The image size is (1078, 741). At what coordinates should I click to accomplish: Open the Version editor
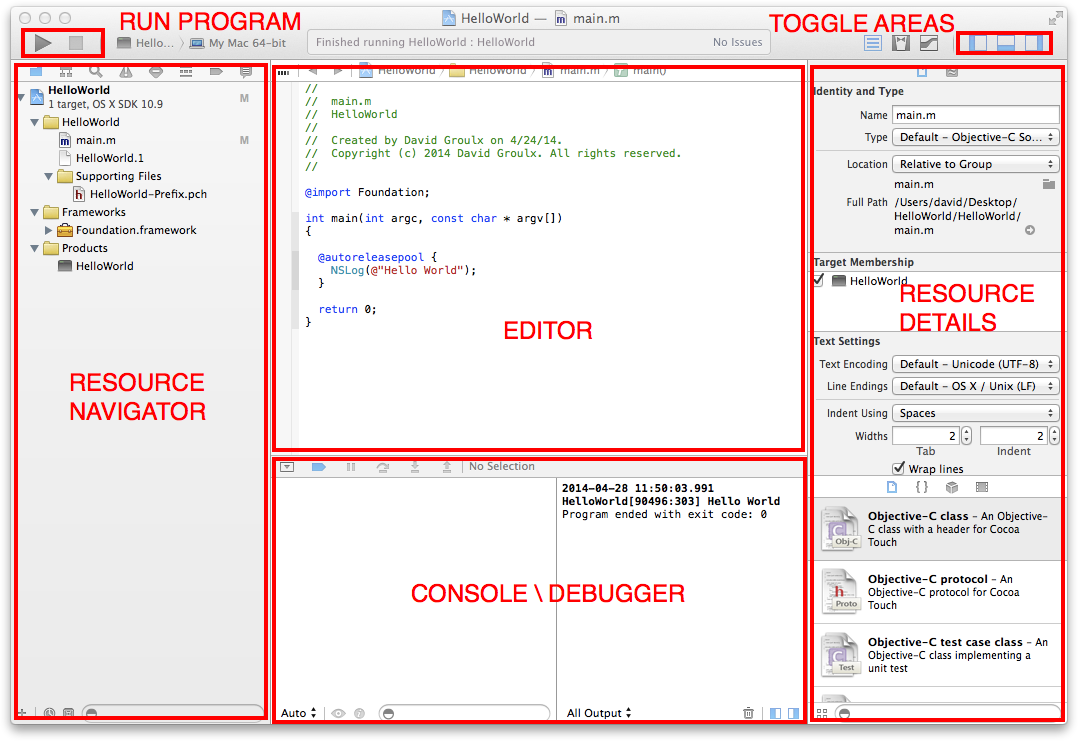tap(929, 43)
